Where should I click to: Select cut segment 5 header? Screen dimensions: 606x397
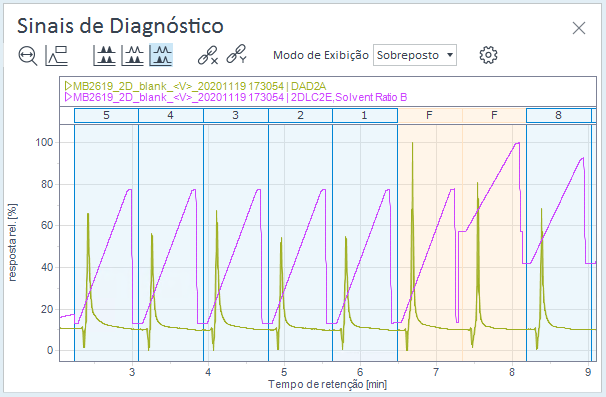coord(106,115)
